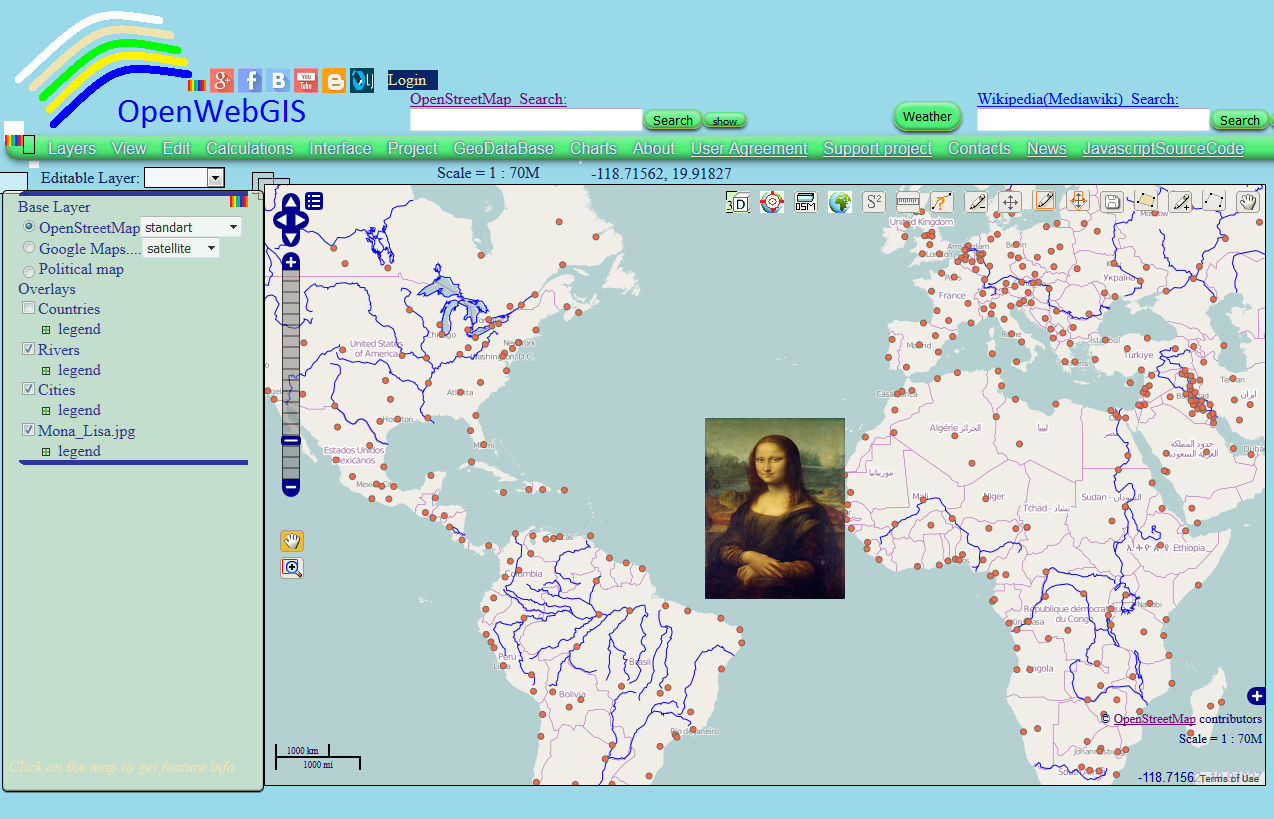Open the 3D view tool
Viewport: 1274px width, 819px height.
737,203
